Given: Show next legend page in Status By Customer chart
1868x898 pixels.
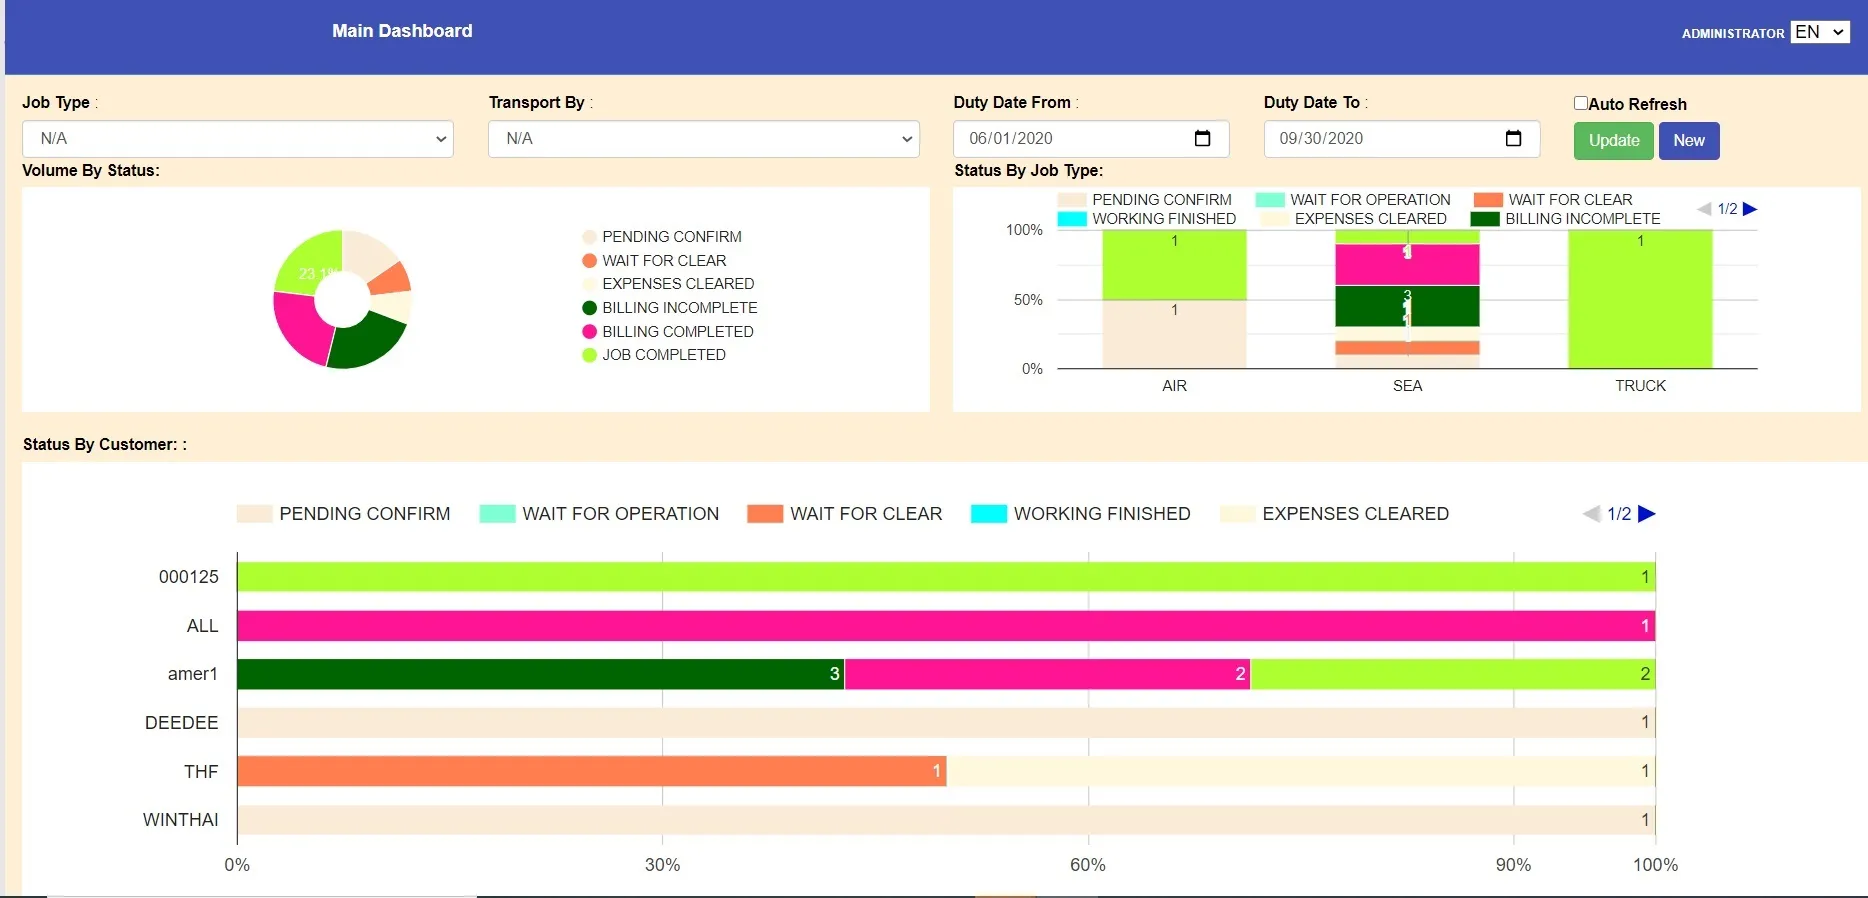Looking at the screenshot, I should click(x=1647, y=514).
